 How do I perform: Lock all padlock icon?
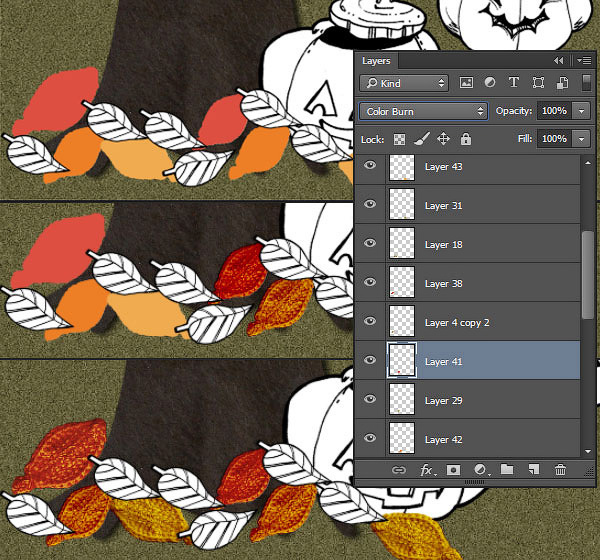point(466,139)
